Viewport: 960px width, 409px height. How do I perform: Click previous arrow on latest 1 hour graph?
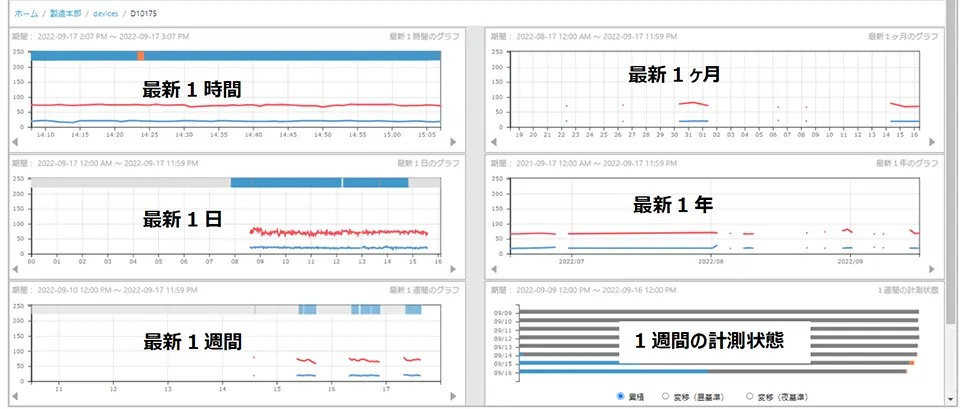[x=15, y=143]
